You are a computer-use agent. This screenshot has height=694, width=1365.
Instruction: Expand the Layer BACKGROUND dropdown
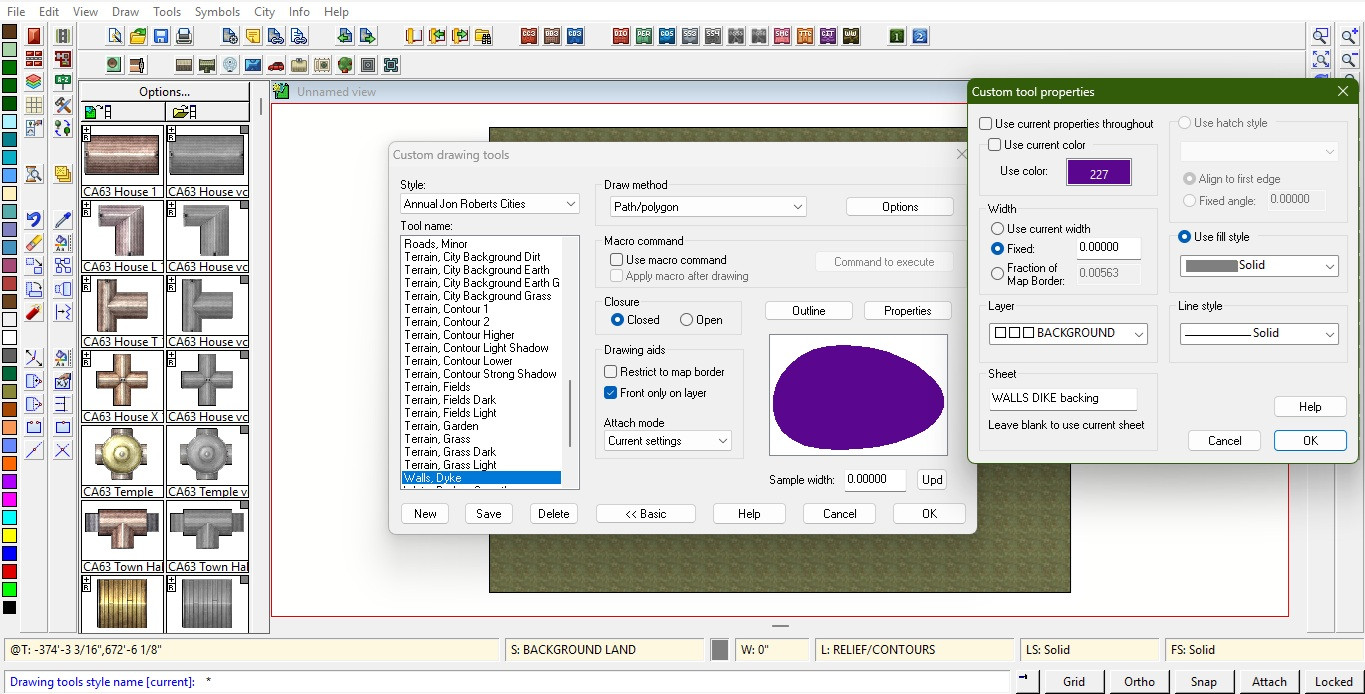click(x=1067, y=334)
